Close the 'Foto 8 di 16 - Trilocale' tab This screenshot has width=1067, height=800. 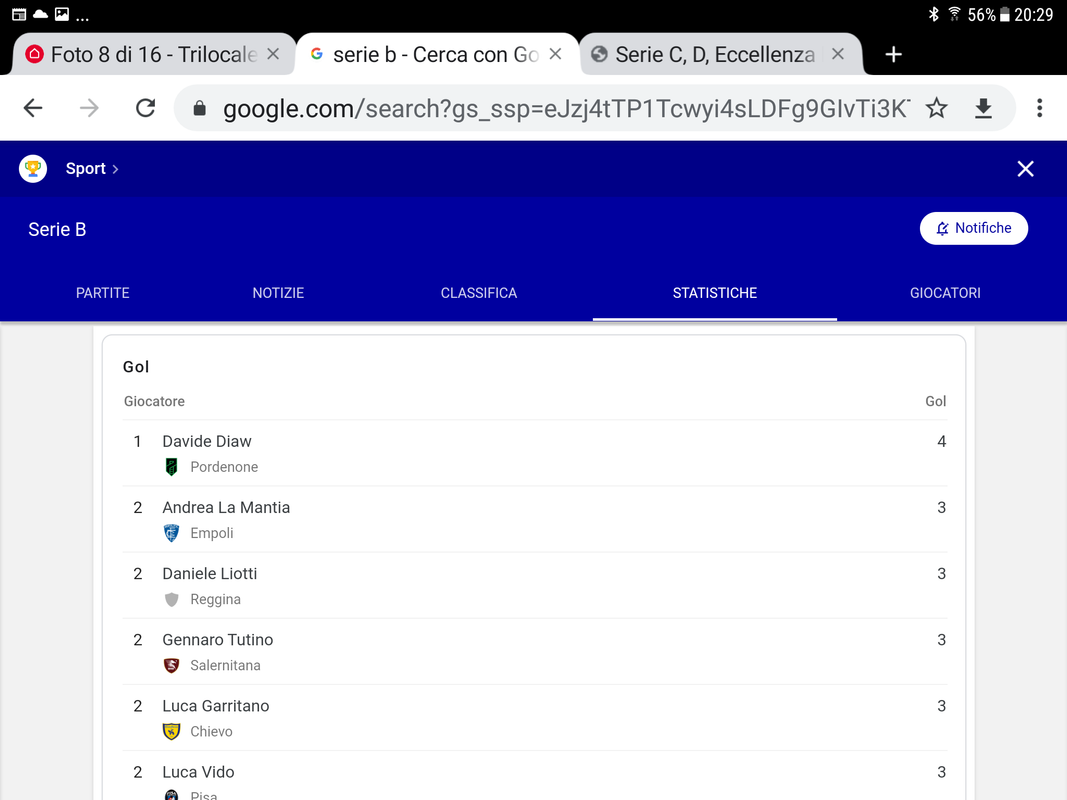(273, 54)
